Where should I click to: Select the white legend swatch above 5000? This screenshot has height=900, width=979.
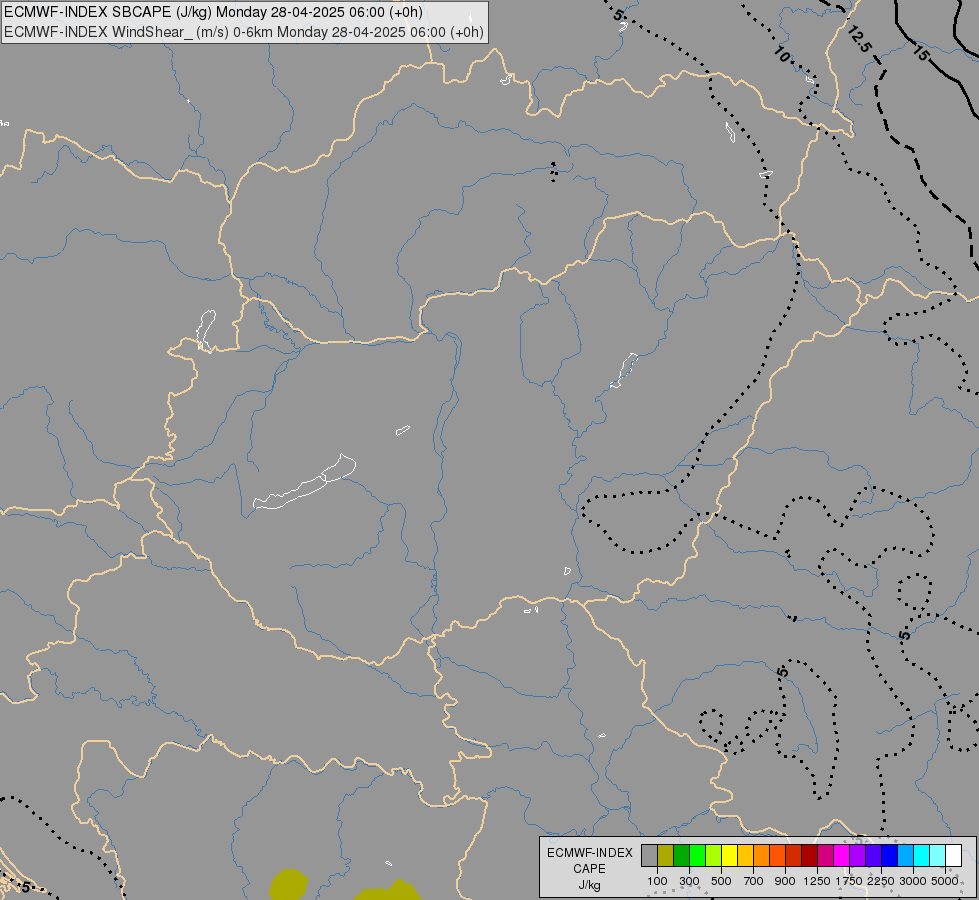click(x=953, y=856)
